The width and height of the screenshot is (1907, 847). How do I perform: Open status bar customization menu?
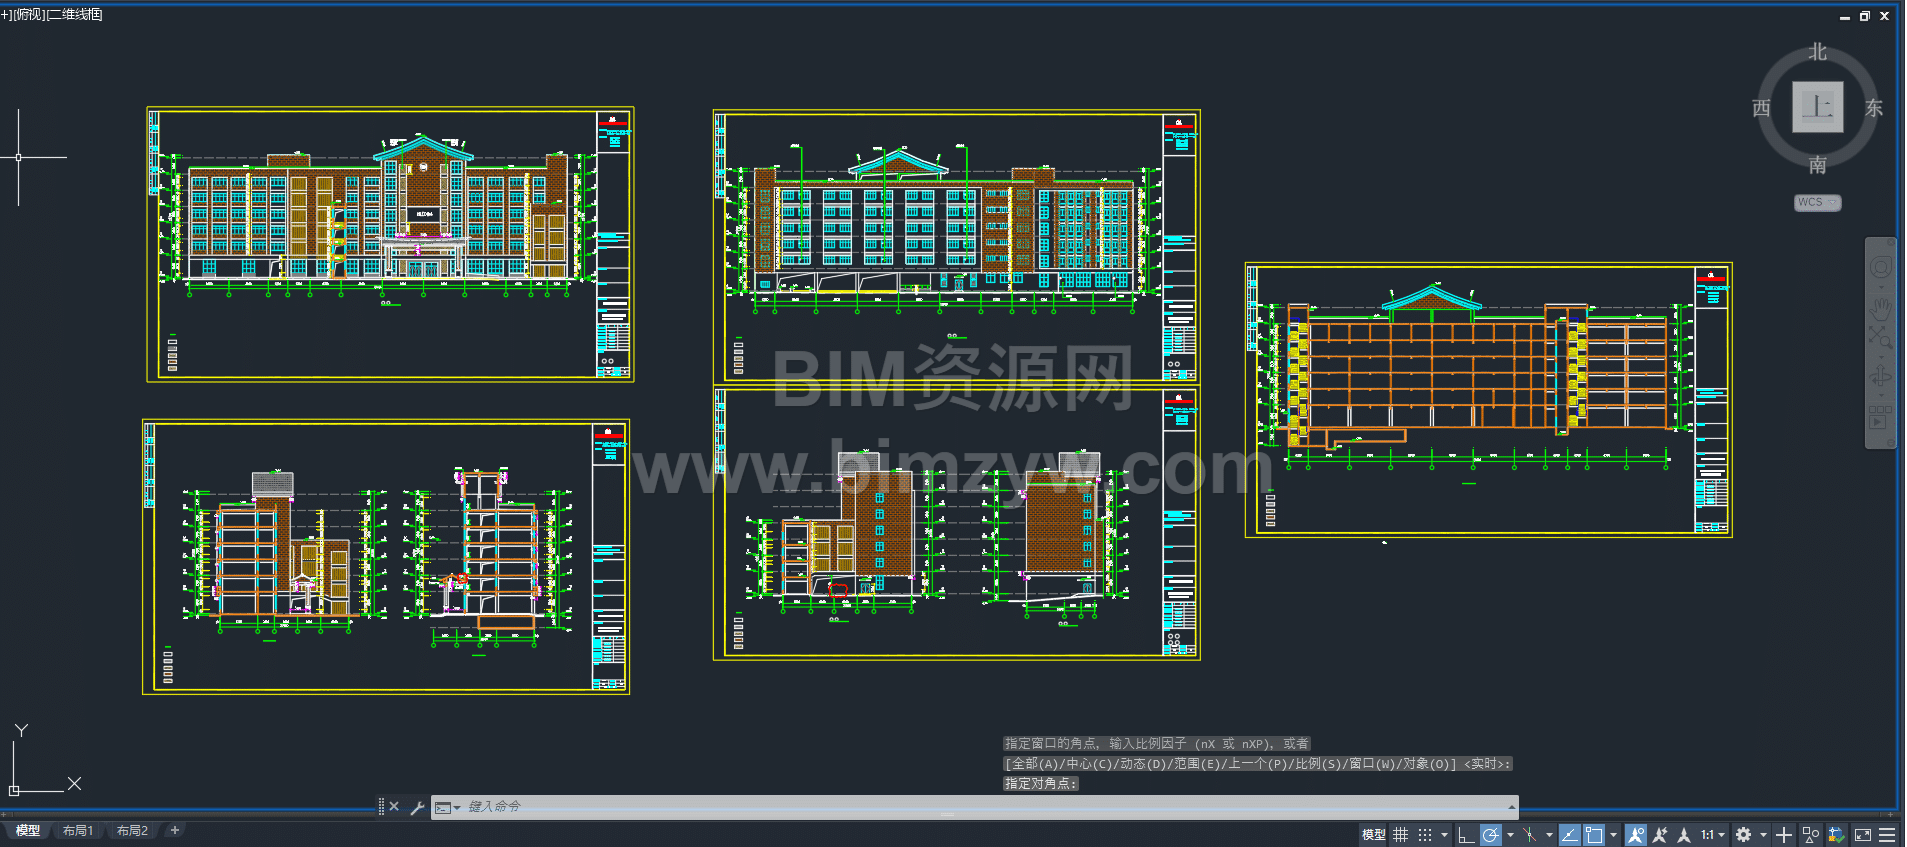[x=1887, y=835]
